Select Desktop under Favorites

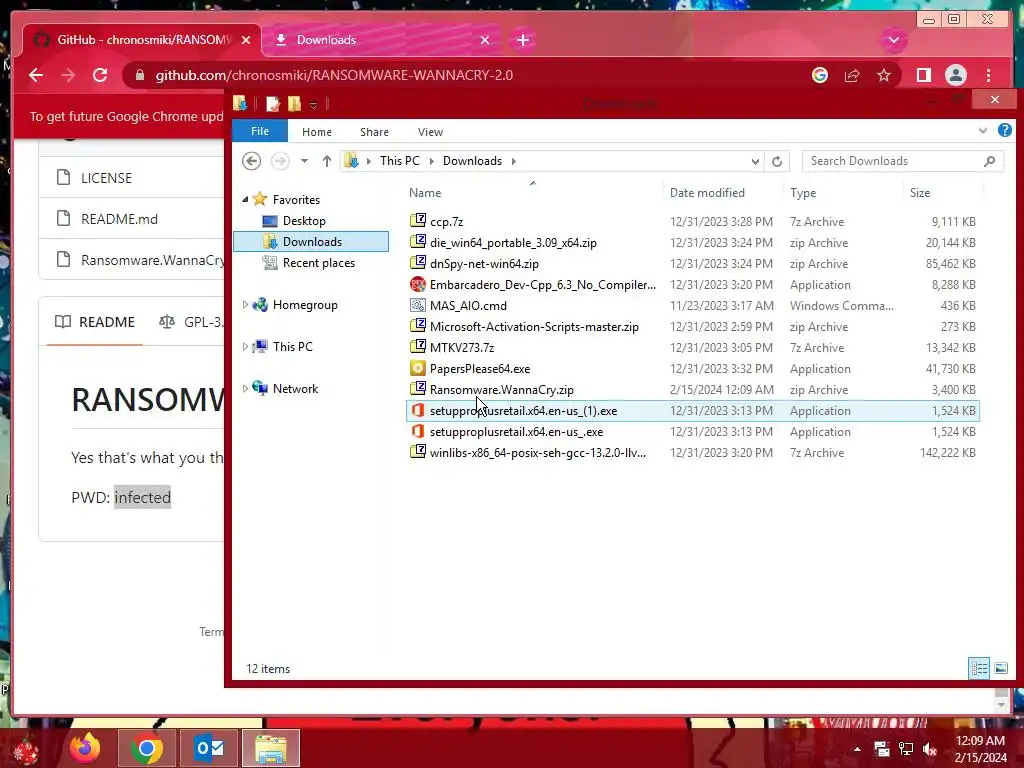[x=304, y=221]
